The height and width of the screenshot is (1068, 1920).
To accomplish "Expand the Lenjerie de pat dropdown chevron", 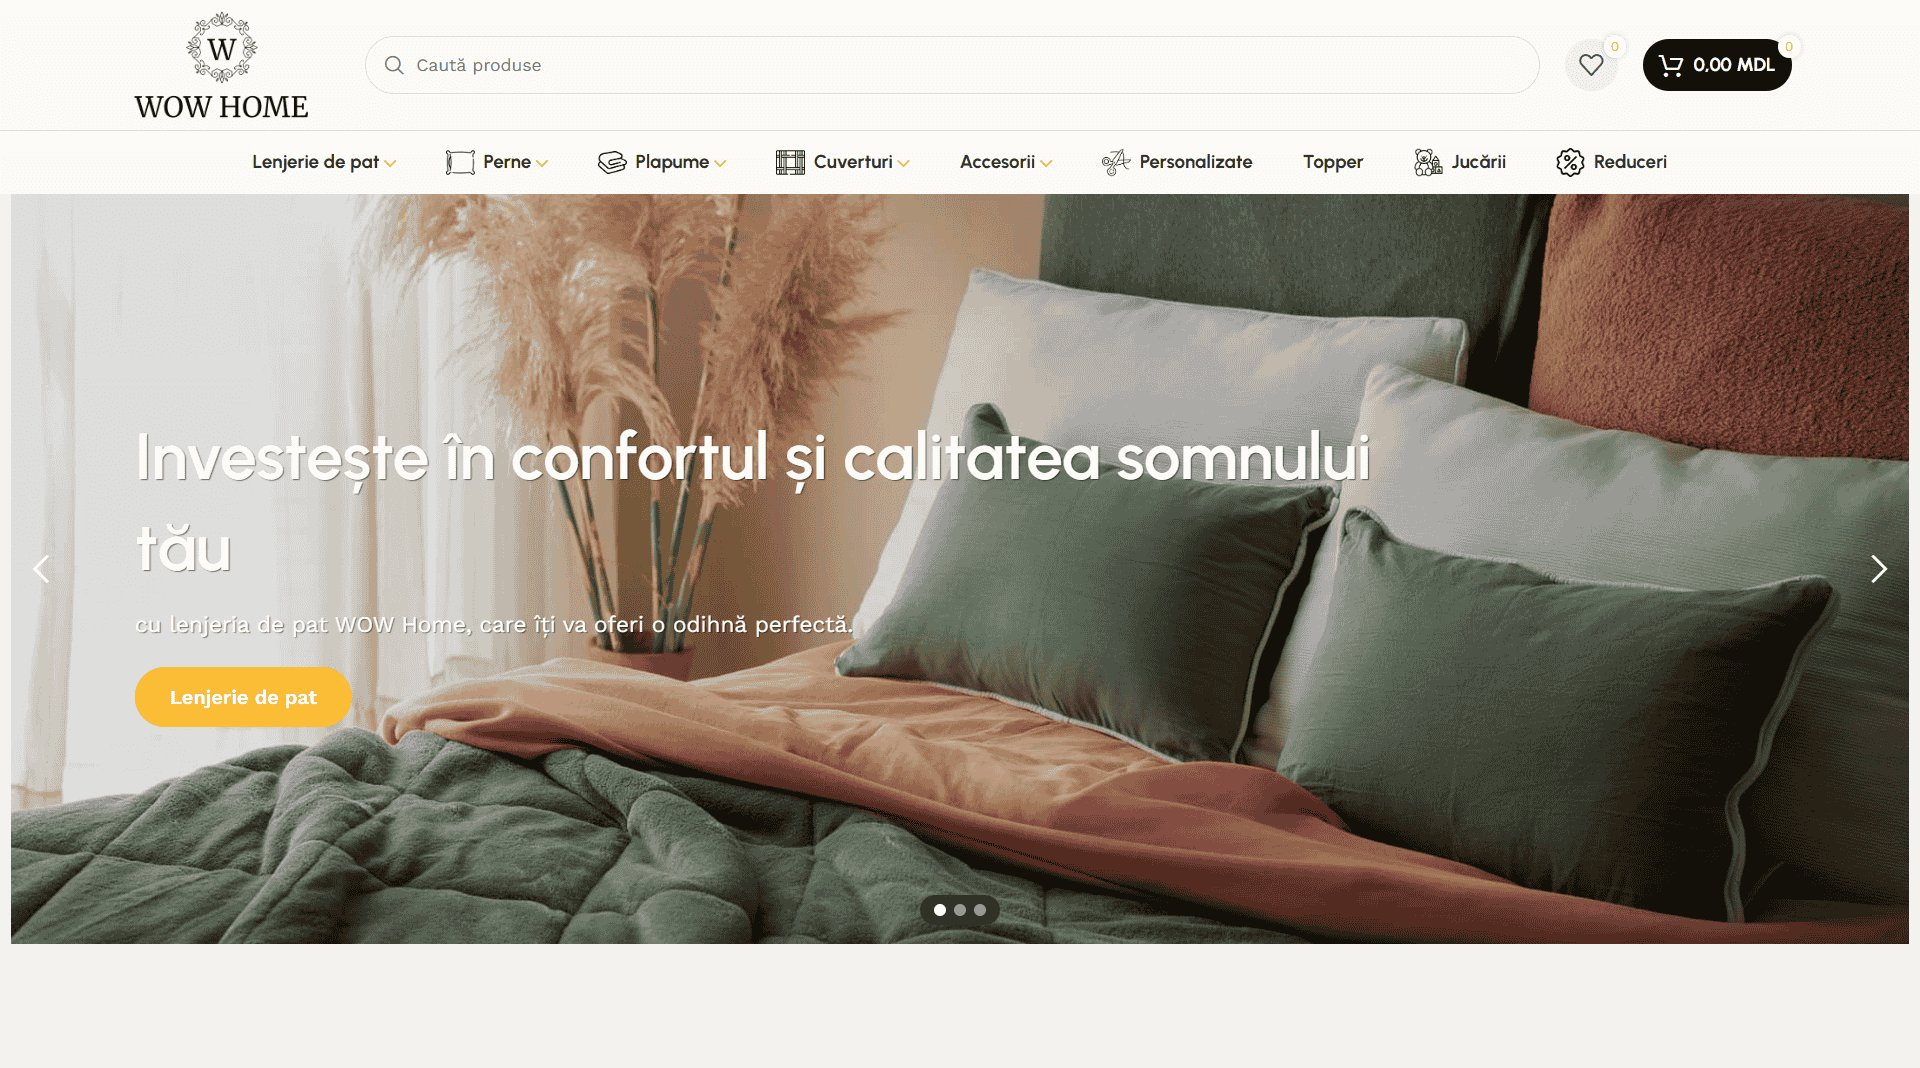I will (x=390, y=163).
